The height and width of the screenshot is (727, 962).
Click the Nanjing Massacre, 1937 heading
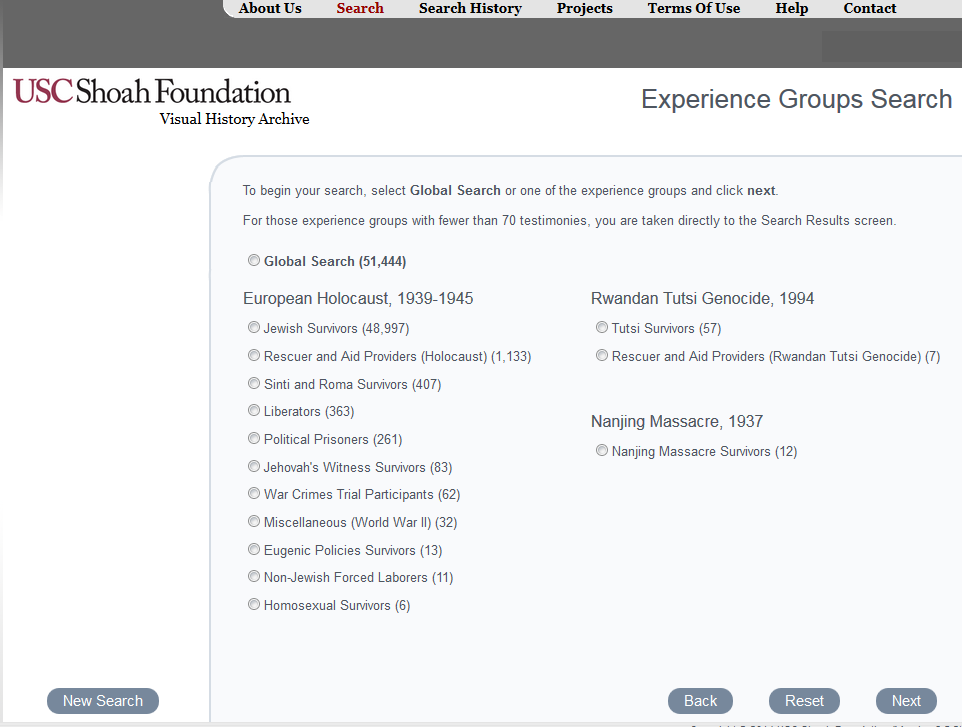click(x=677, y=421)
